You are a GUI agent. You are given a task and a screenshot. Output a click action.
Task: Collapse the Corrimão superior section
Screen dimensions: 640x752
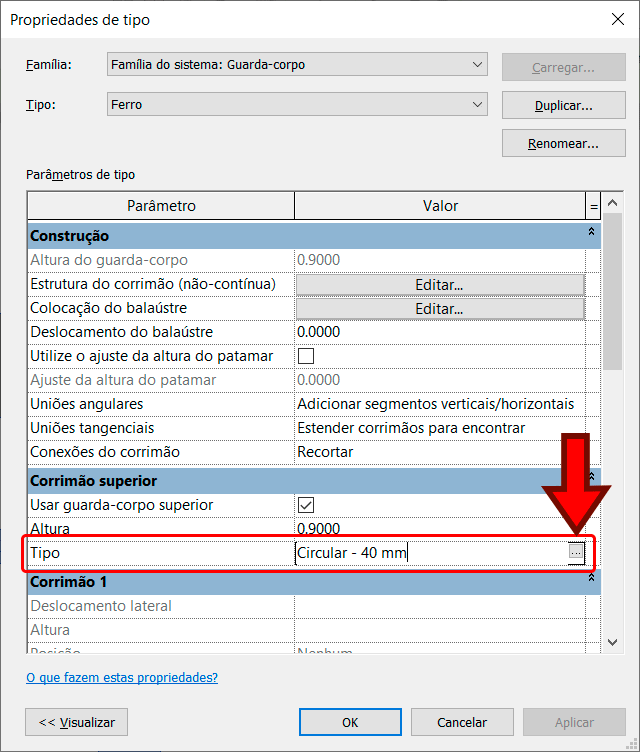click(591, 480)
